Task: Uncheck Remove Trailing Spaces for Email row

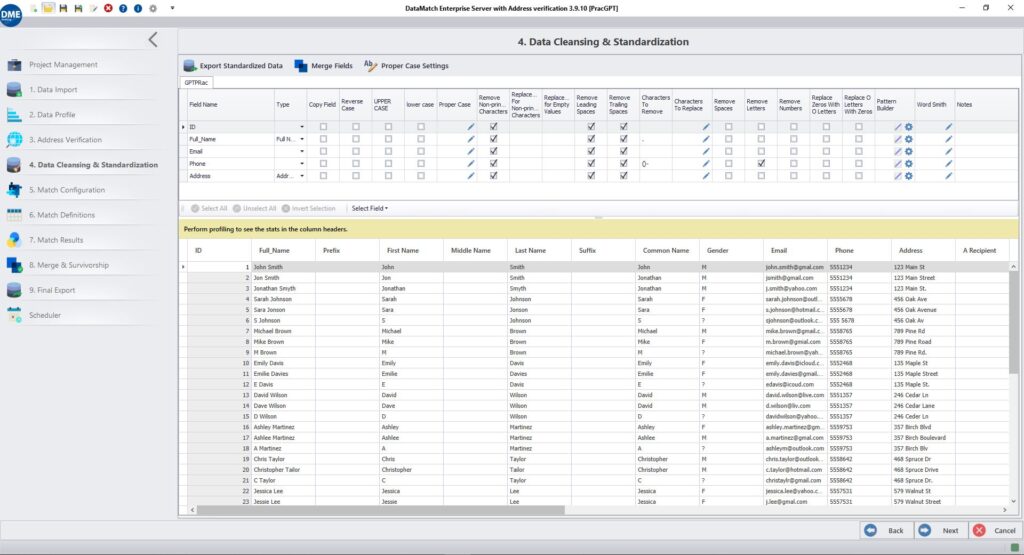Action: tap(624, 151)
